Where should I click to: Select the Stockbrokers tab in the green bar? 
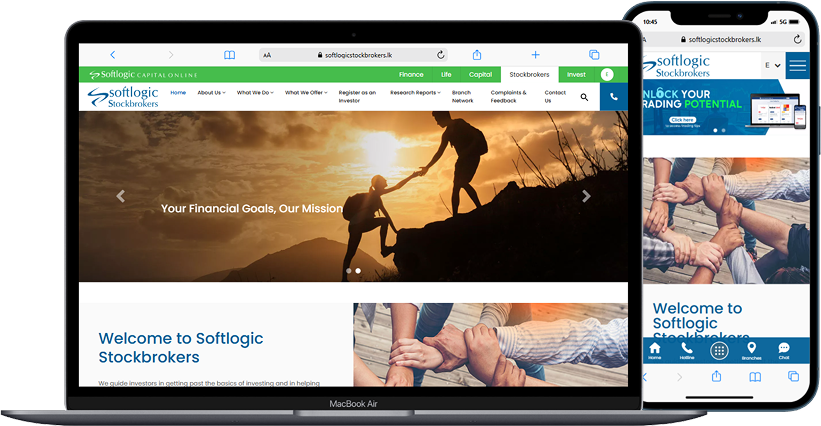click(529, 74)
